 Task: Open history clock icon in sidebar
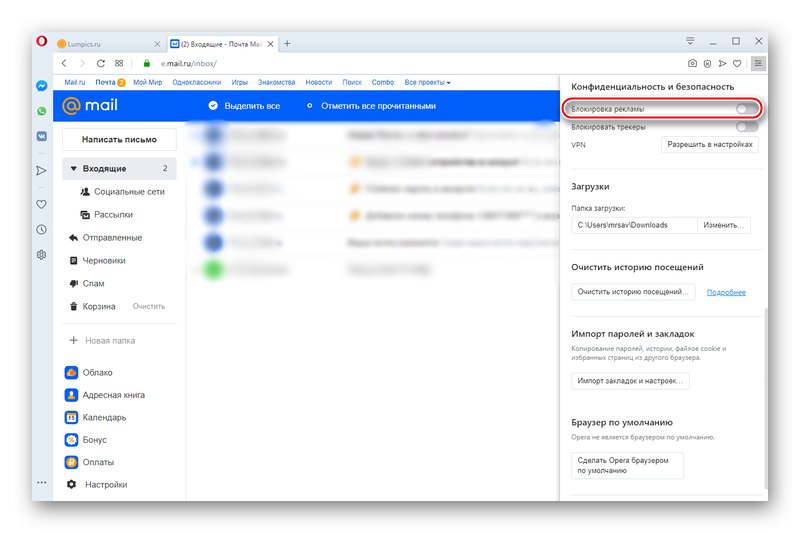(x=42, y=230)
